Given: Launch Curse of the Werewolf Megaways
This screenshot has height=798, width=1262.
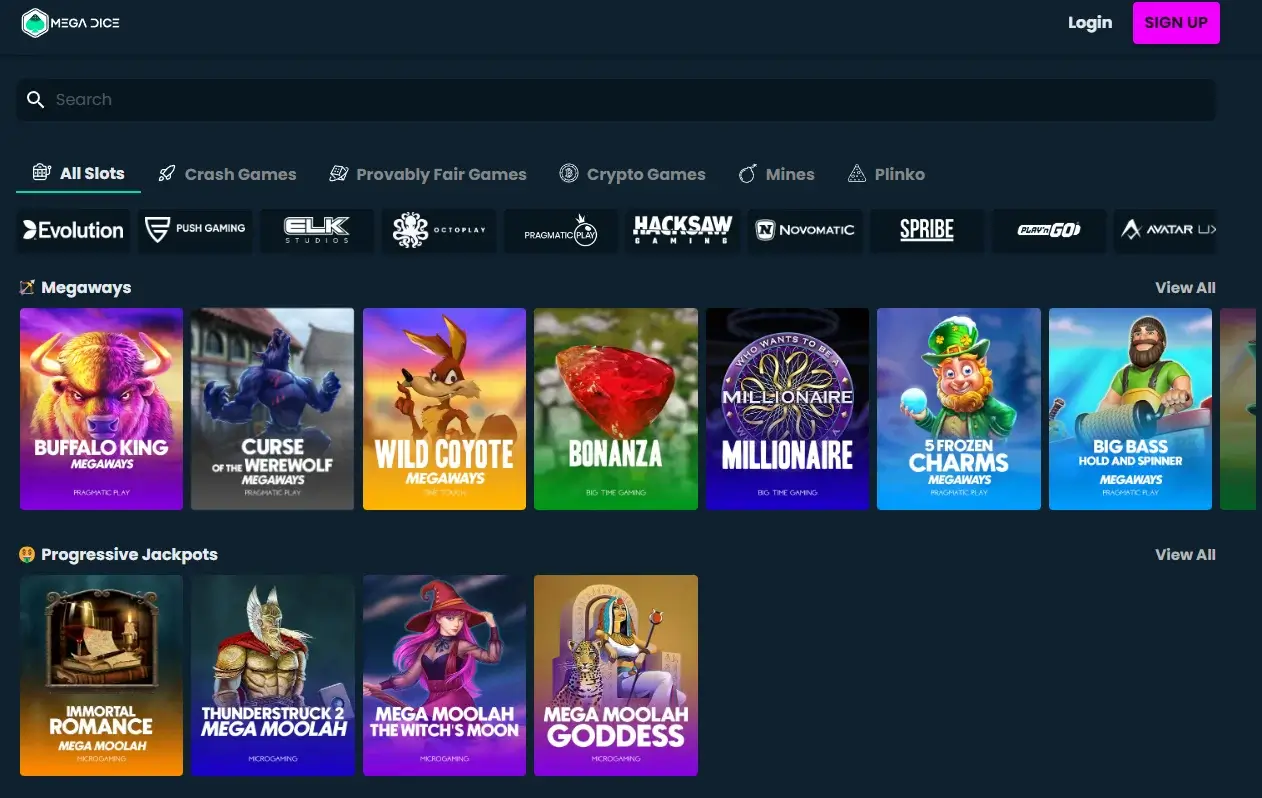Looking at the screenshot, I should 272,409.
